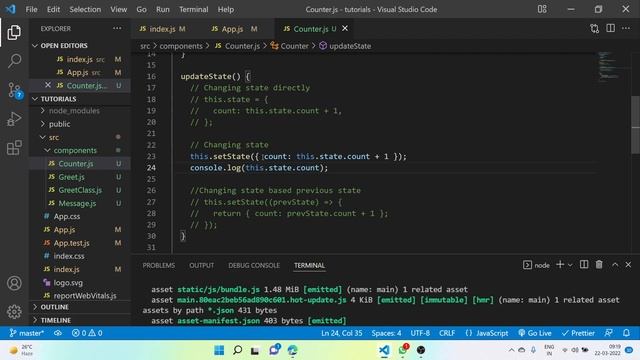Open the Extensions view

pyautogui.click(x=14, y=148)
